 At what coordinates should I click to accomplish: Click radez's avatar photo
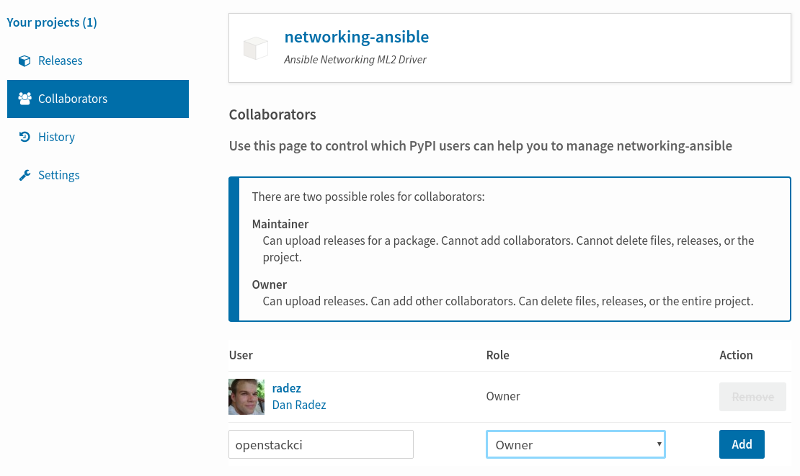click(246, 396)
